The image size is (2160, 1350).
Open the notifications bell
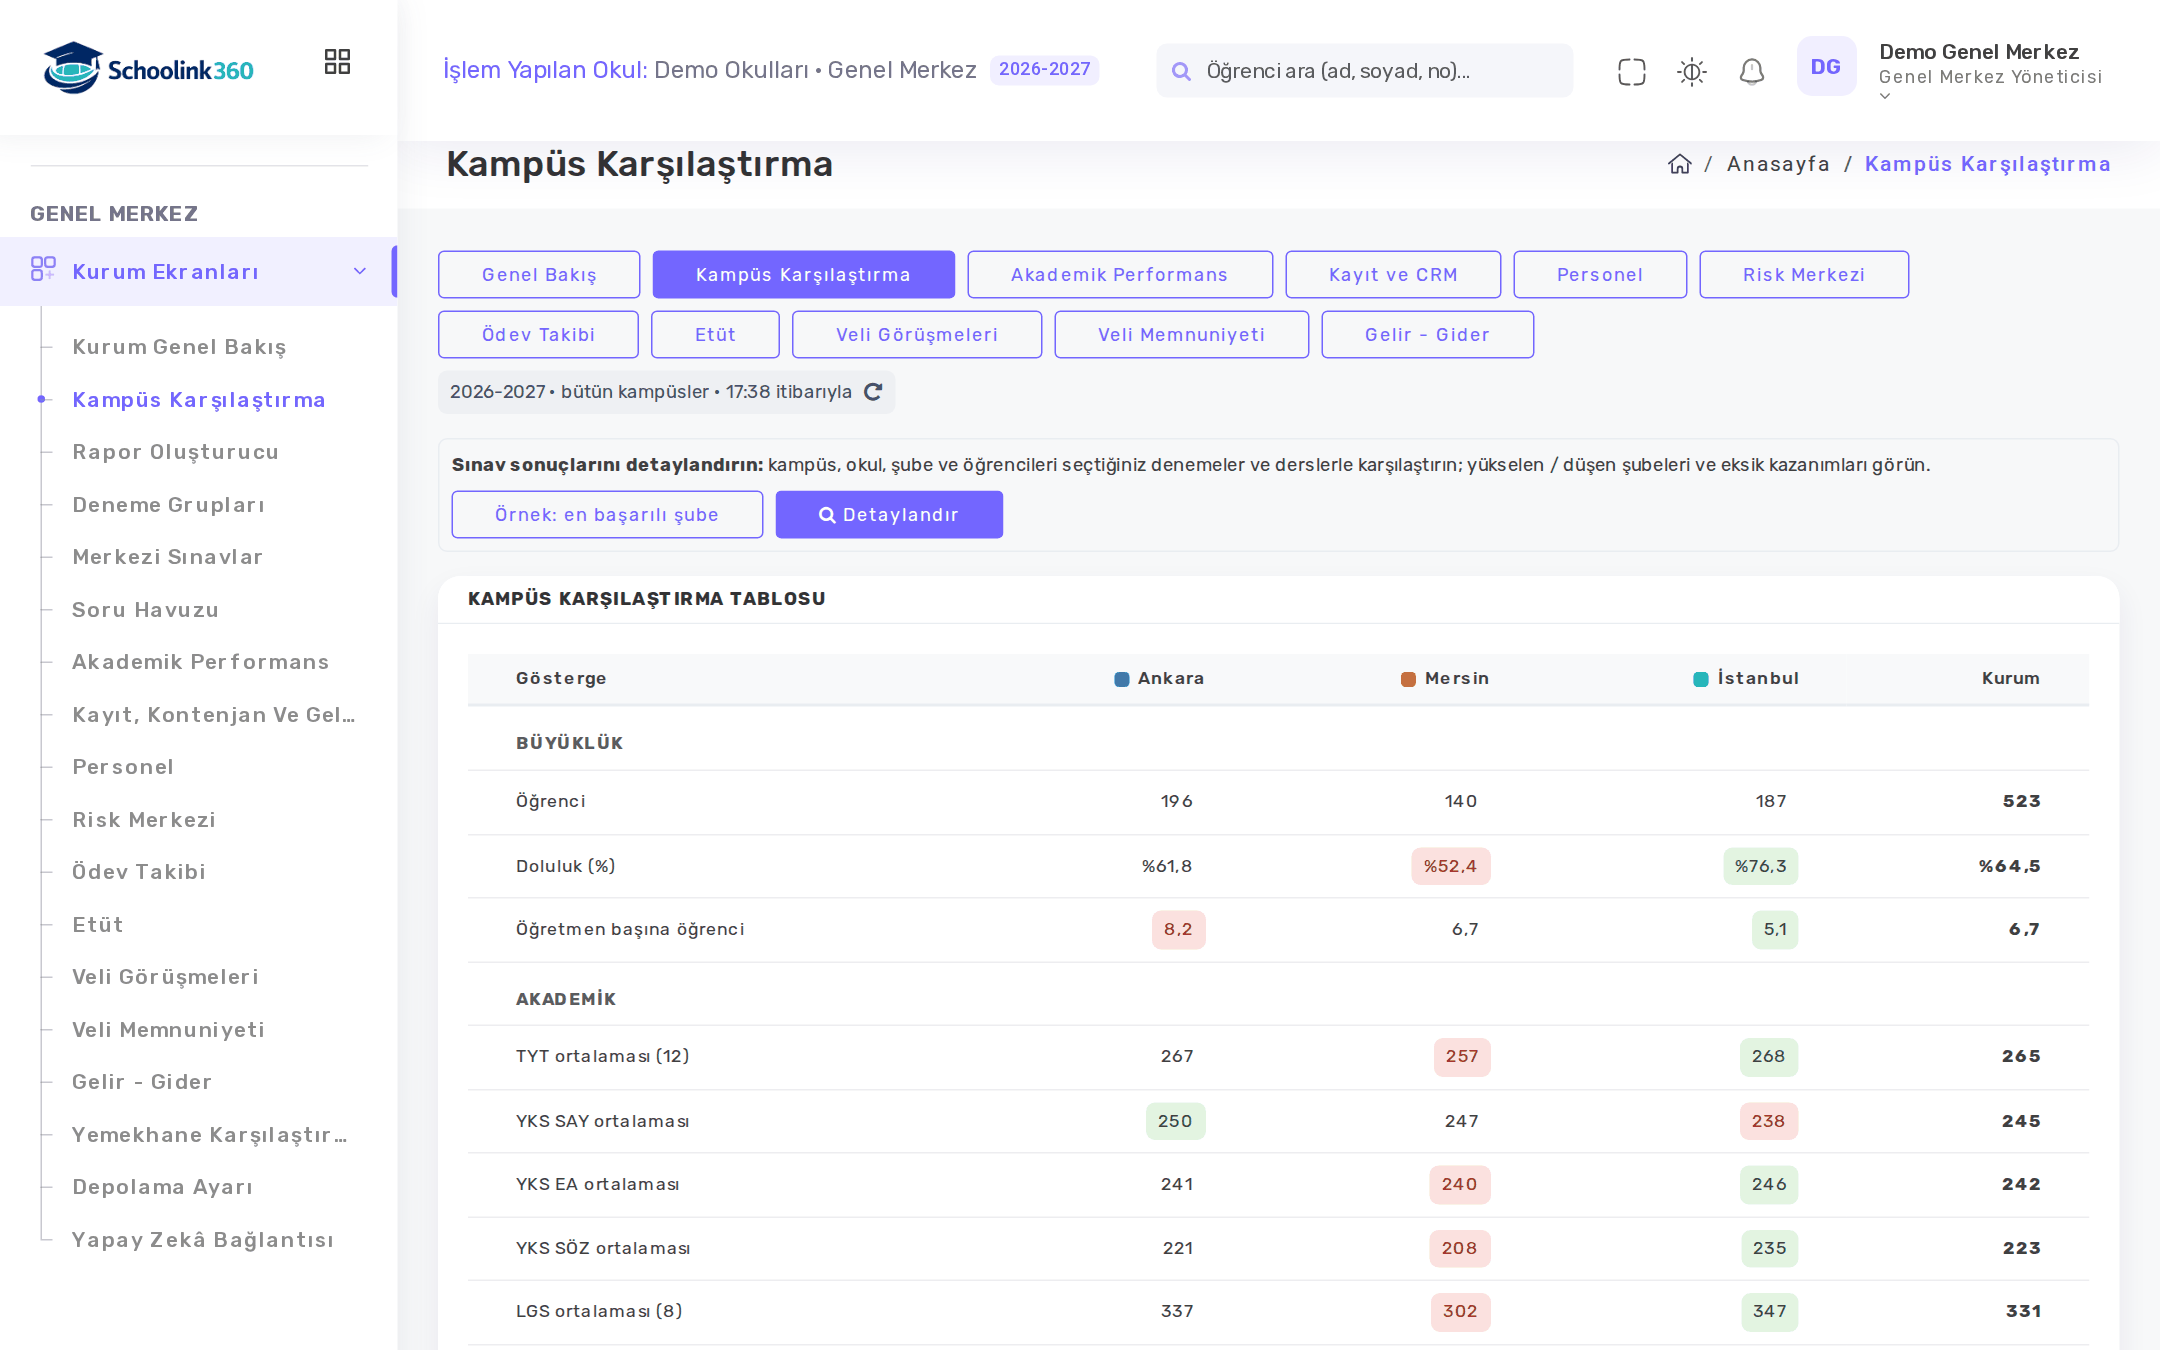coord(1751,71)
